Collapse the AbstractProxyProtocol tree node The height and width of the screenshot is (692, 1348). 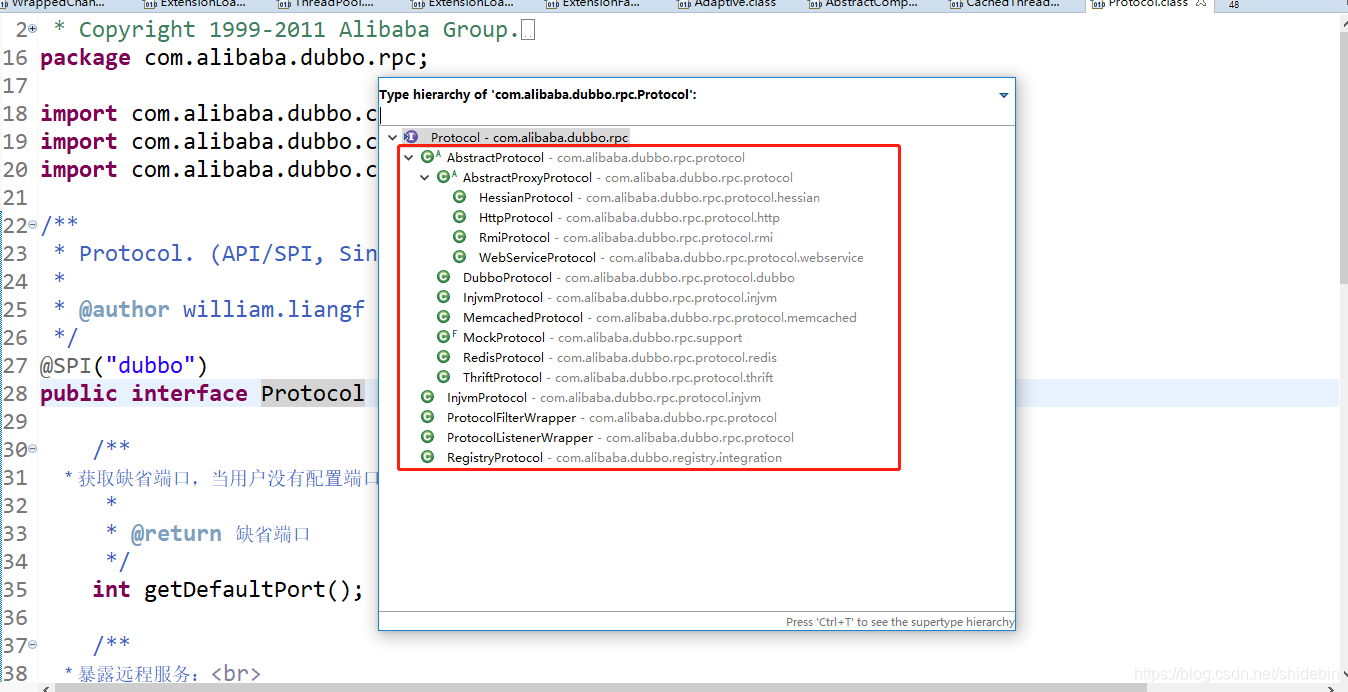(x=425, y=177)
